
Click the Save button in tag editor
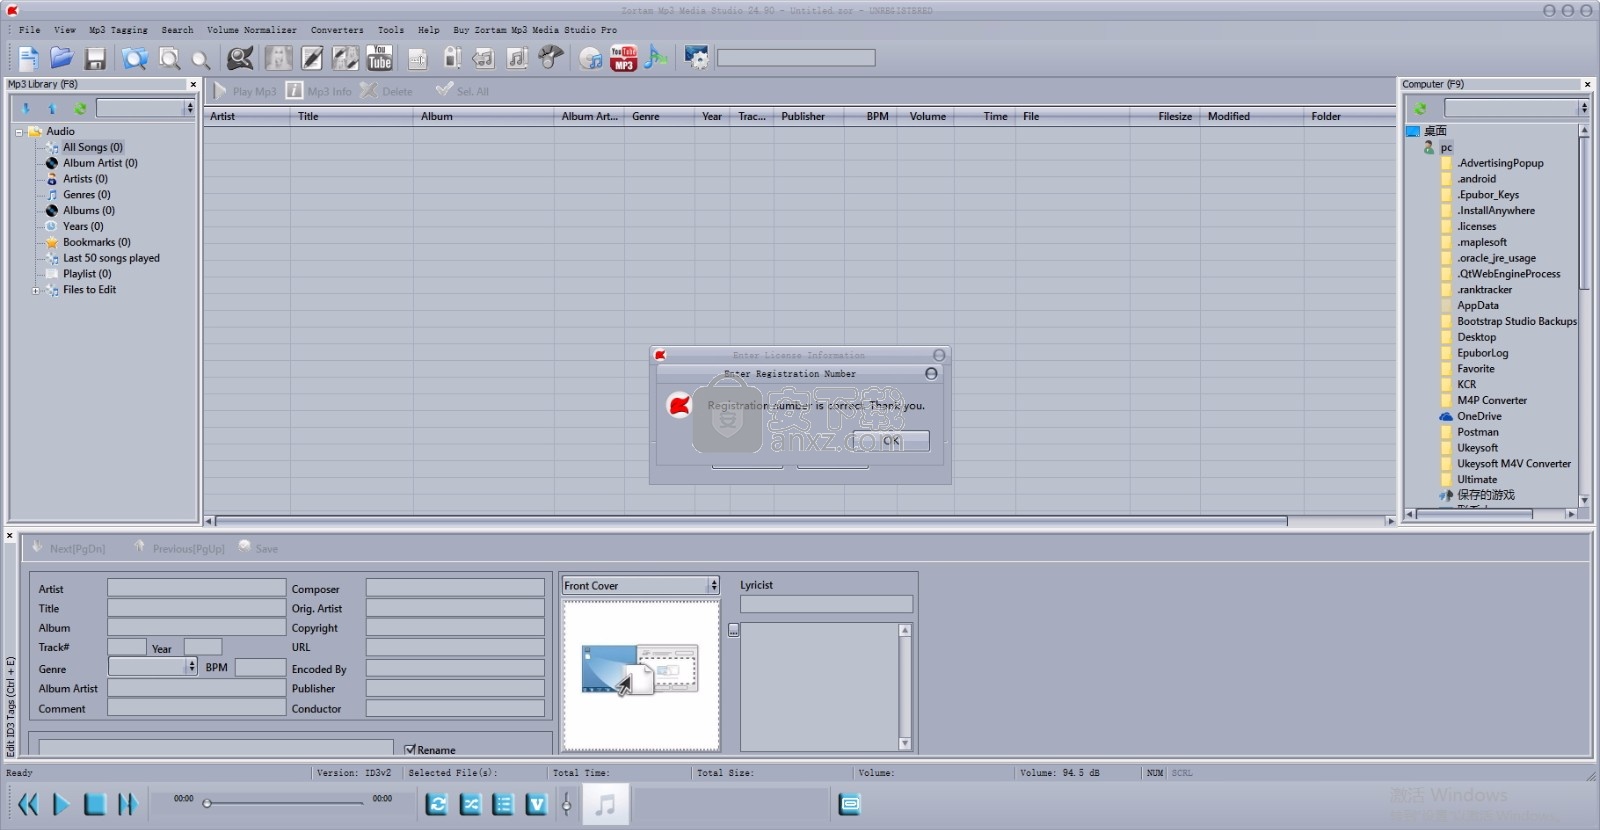click(x=258, y=548)
